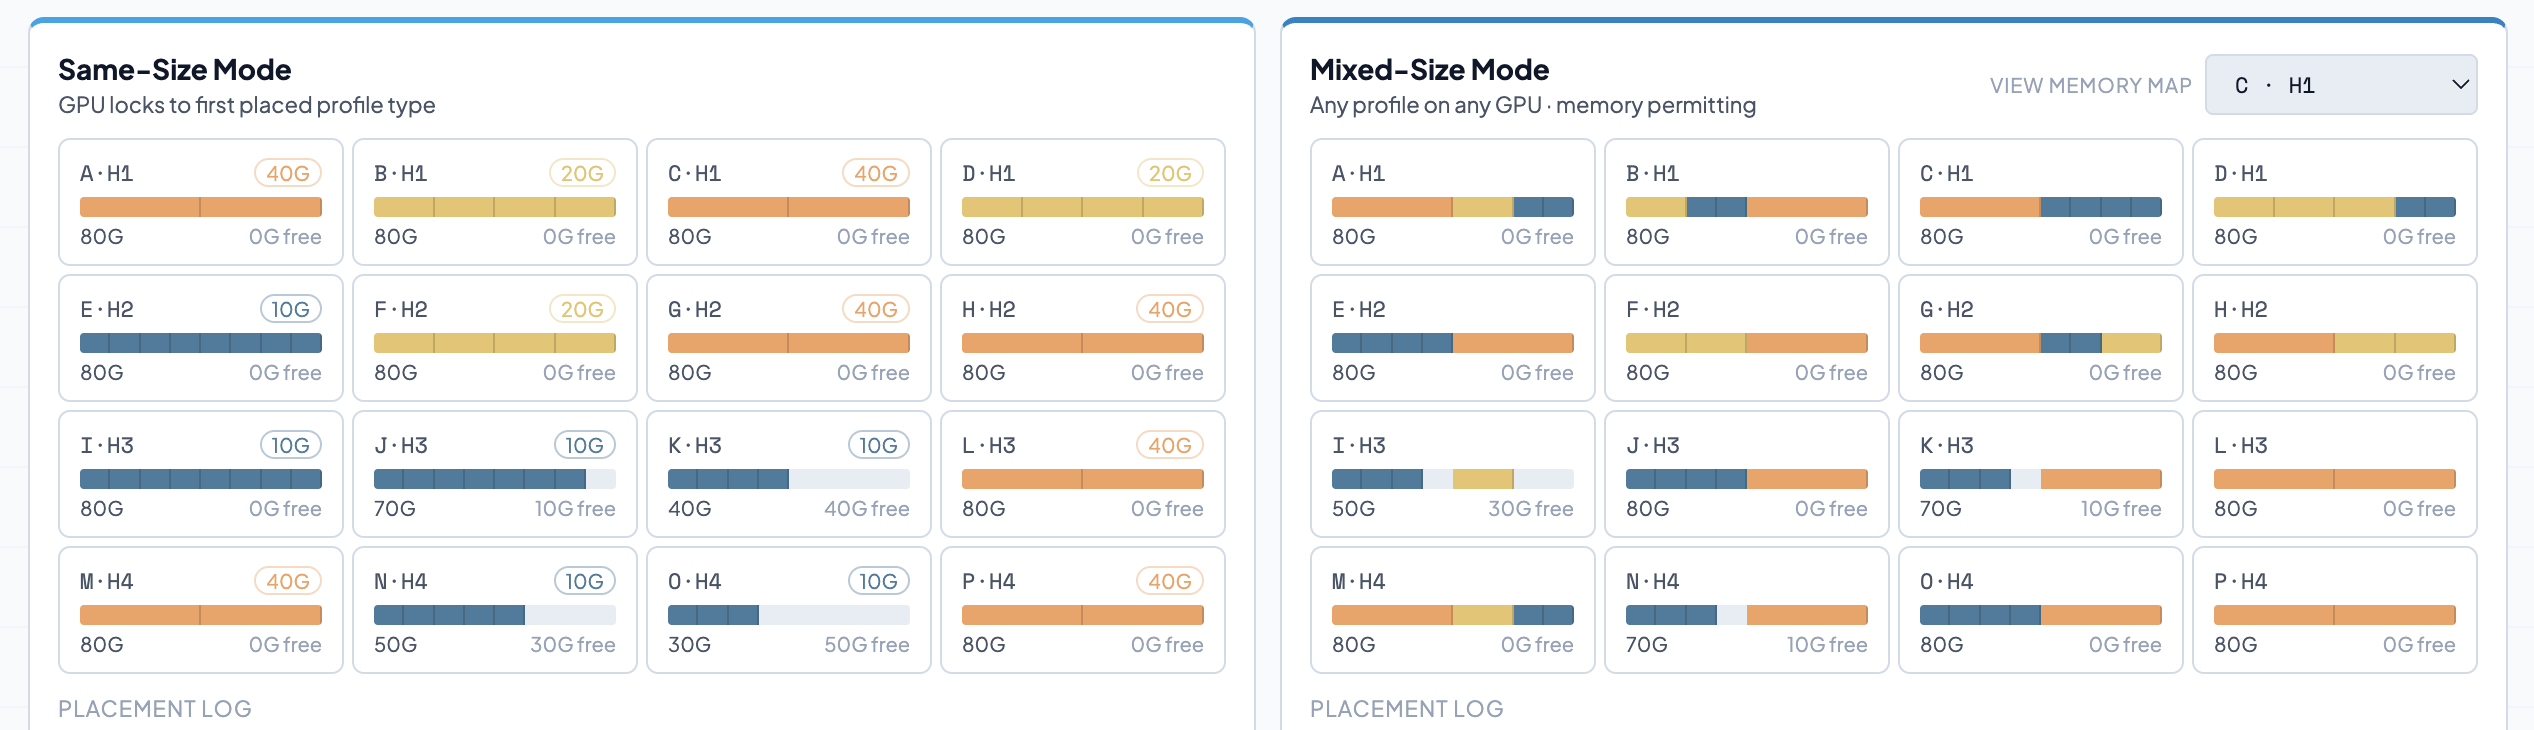The height and width of the screenshot is (730, 2534).
Task: Click the Same-Size Mode Placement Log heading
Action: (x=155, y=708)
